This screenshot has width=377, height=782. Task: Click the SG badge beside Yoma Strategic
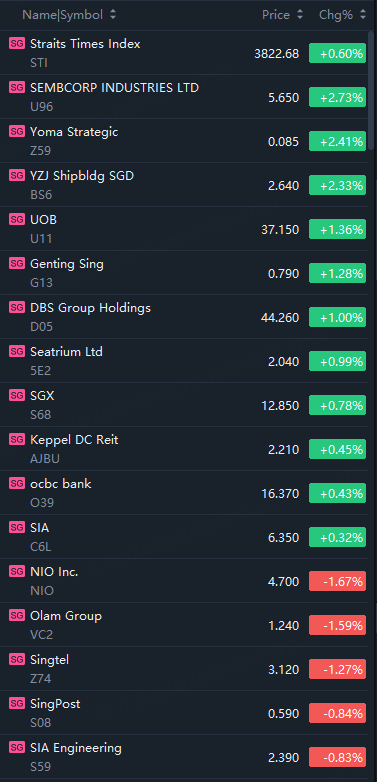click(17, 132)
